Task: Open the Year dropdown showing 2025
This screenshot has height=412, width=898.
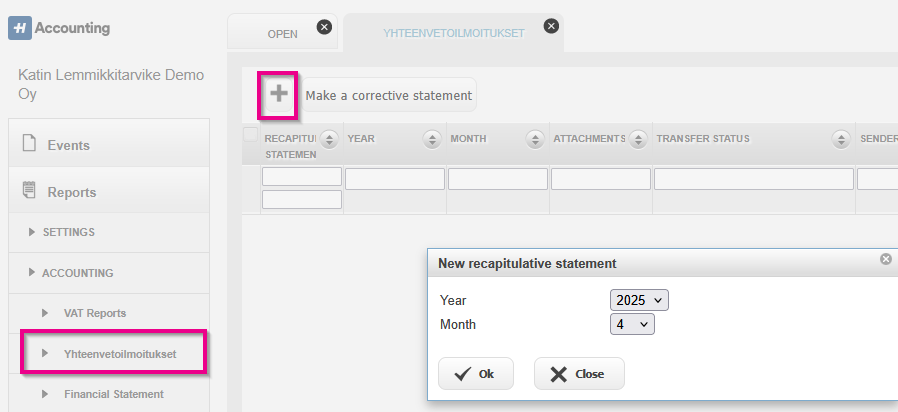Action: coord(639,300)
